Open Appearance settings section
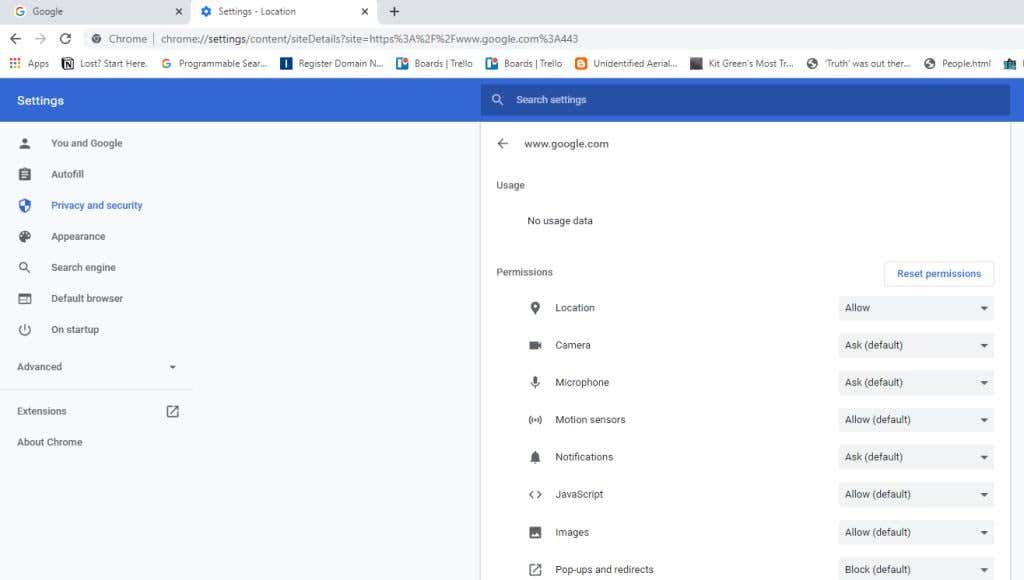This screenshot has width=1024, height=580. (x=78, y=236)
